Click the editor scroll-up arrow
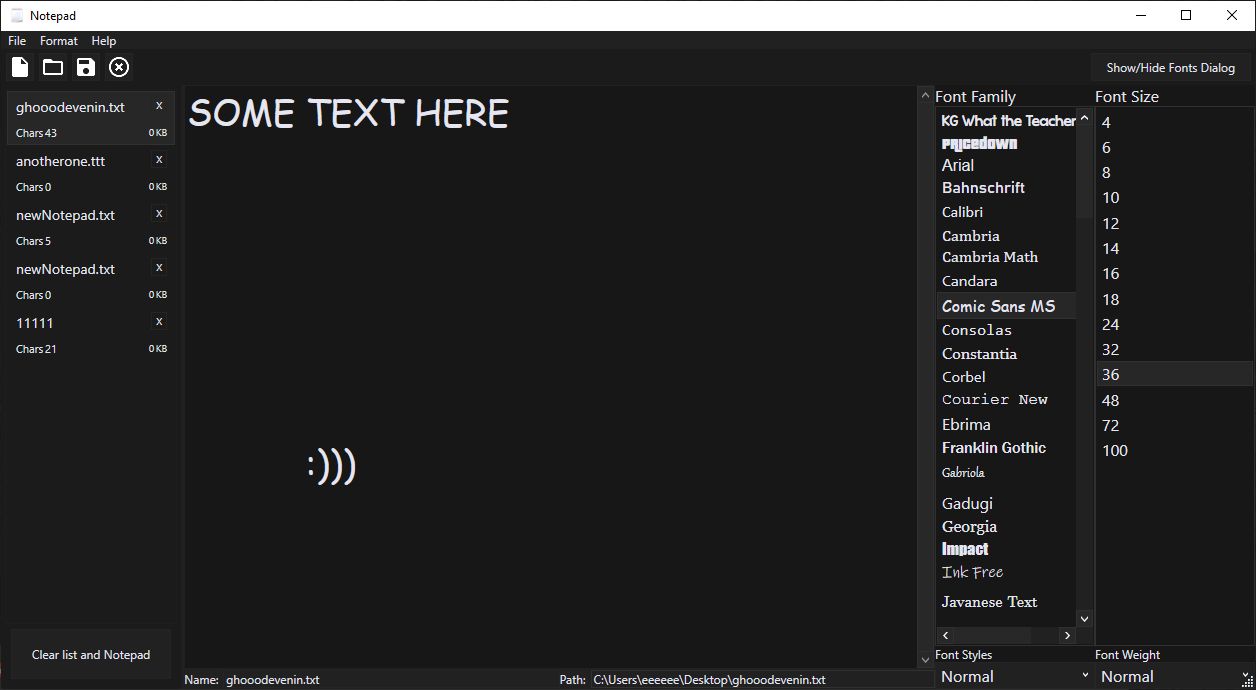Viewport: 1256px width, 690px height. point(925,97)
